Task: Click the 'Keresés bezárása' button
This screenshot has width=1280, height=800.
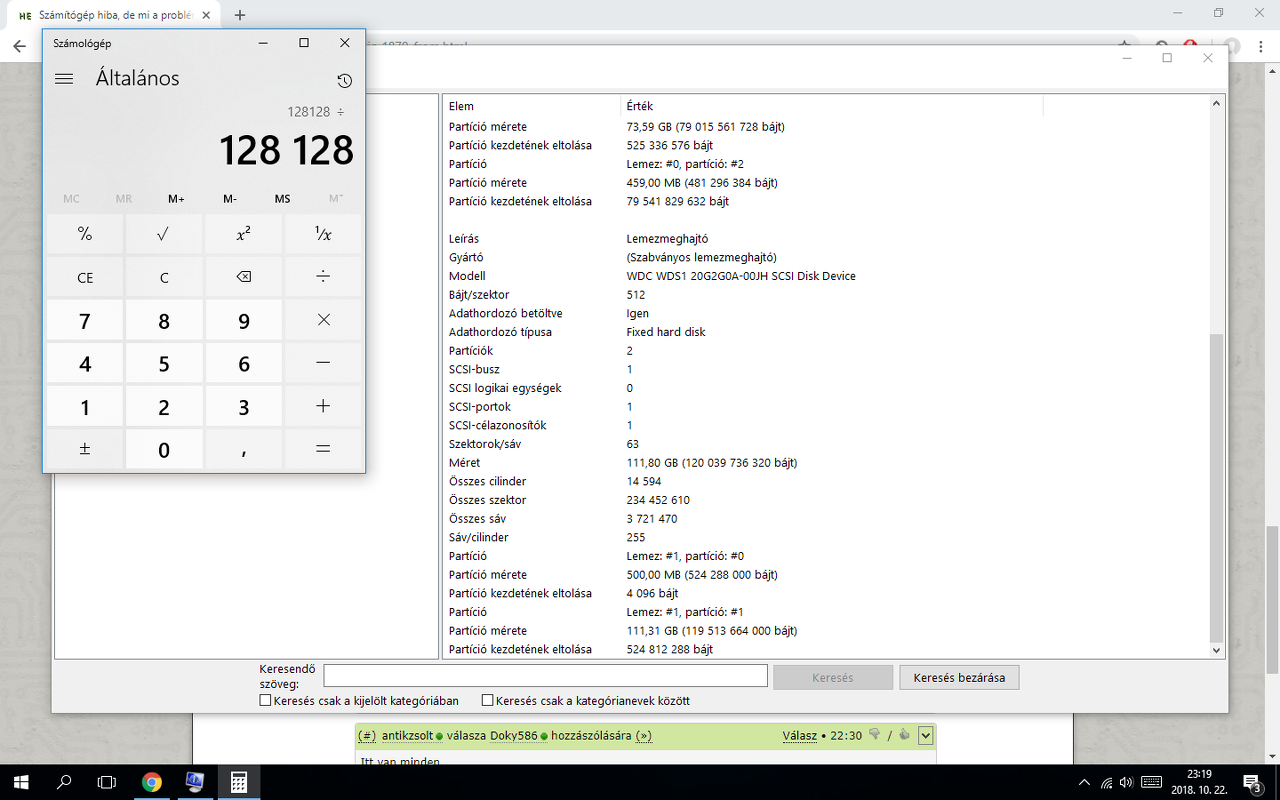Action: [959, 678]
